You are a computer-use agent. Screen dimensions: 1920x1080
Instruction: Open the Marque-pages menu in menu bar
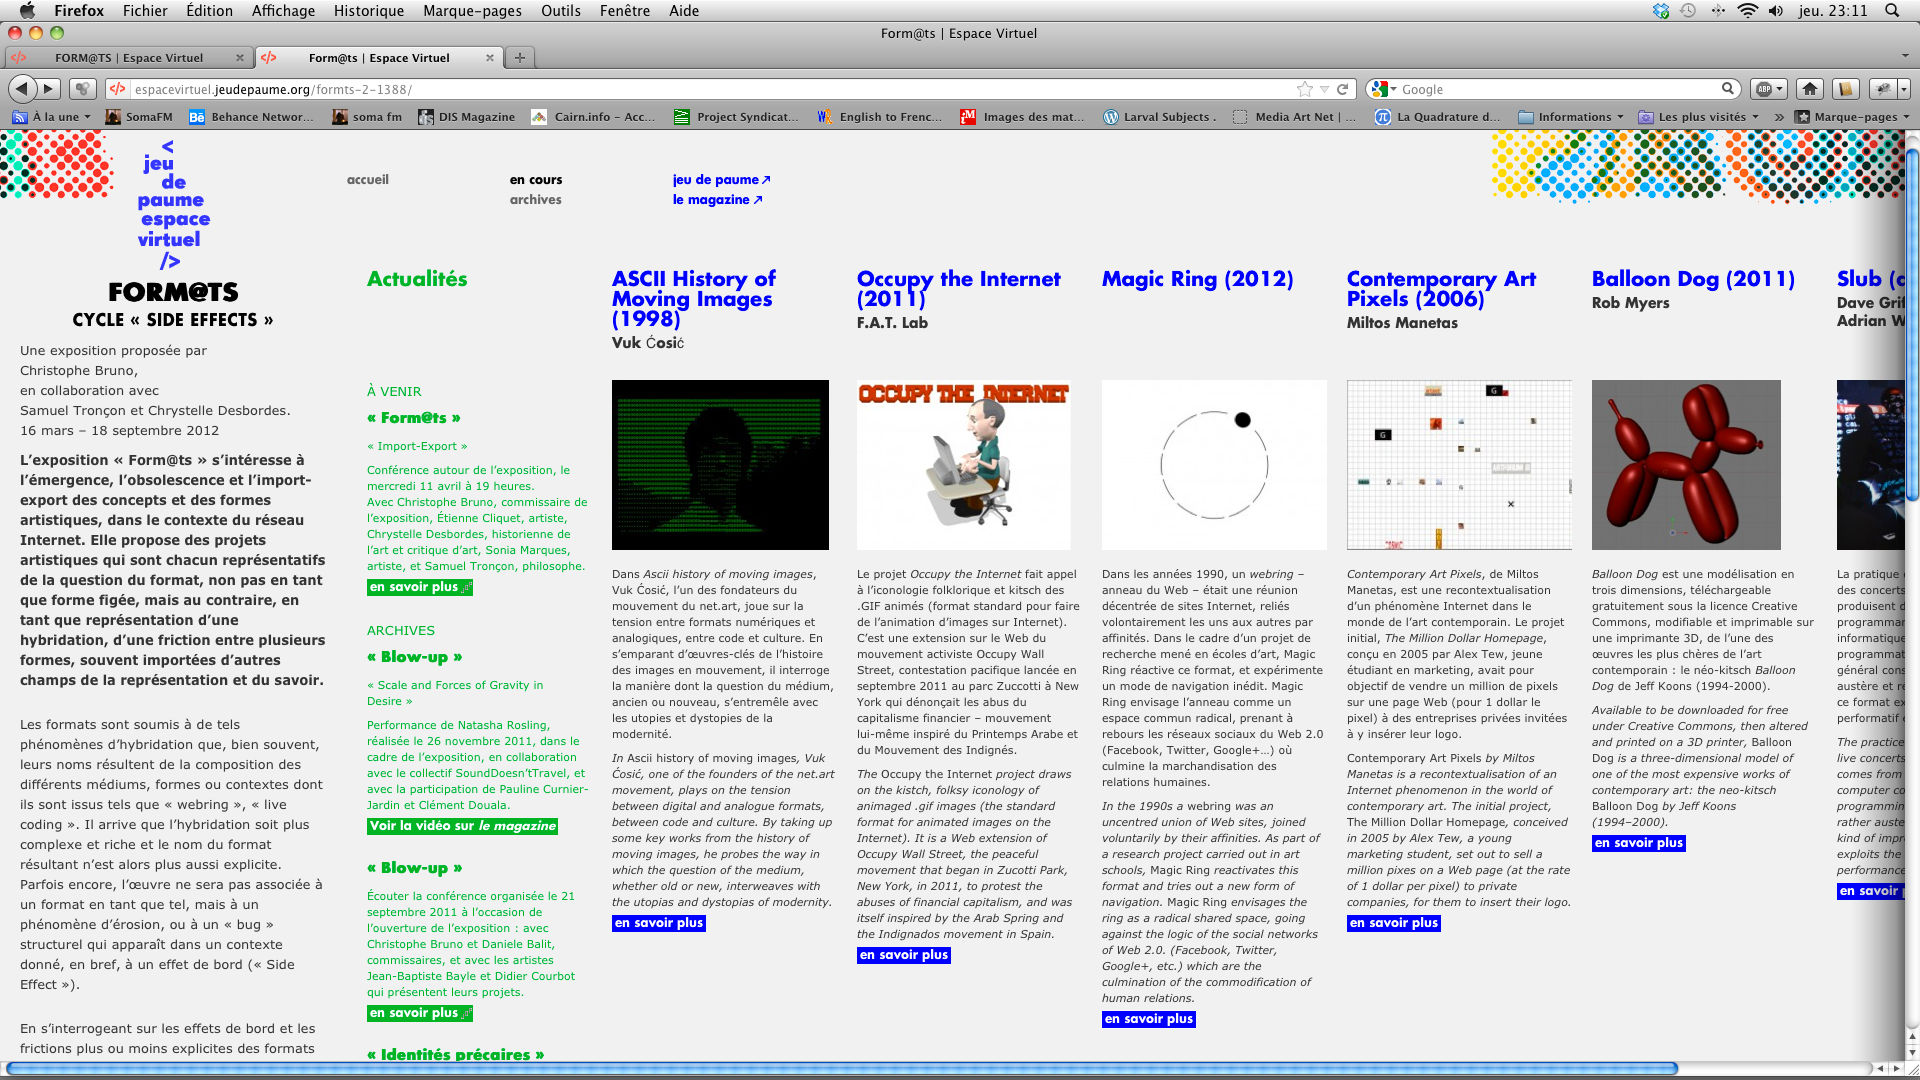(472, 11)
